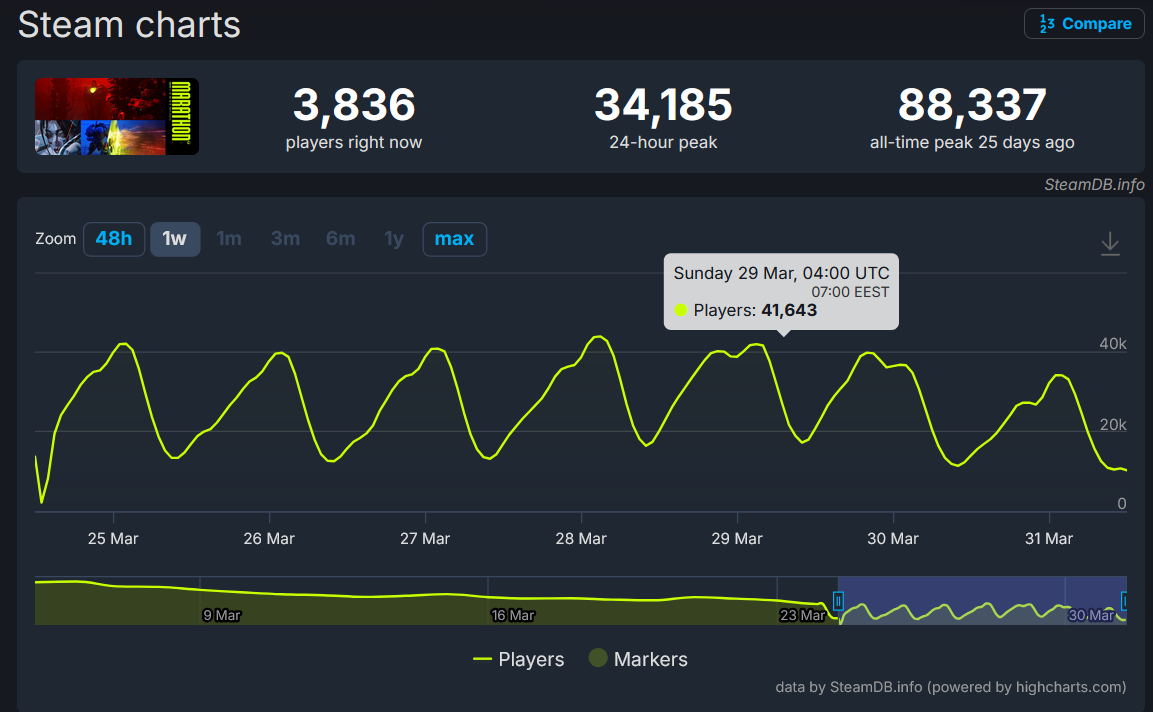Click the 40k y-axis label

click(1113, 343)
